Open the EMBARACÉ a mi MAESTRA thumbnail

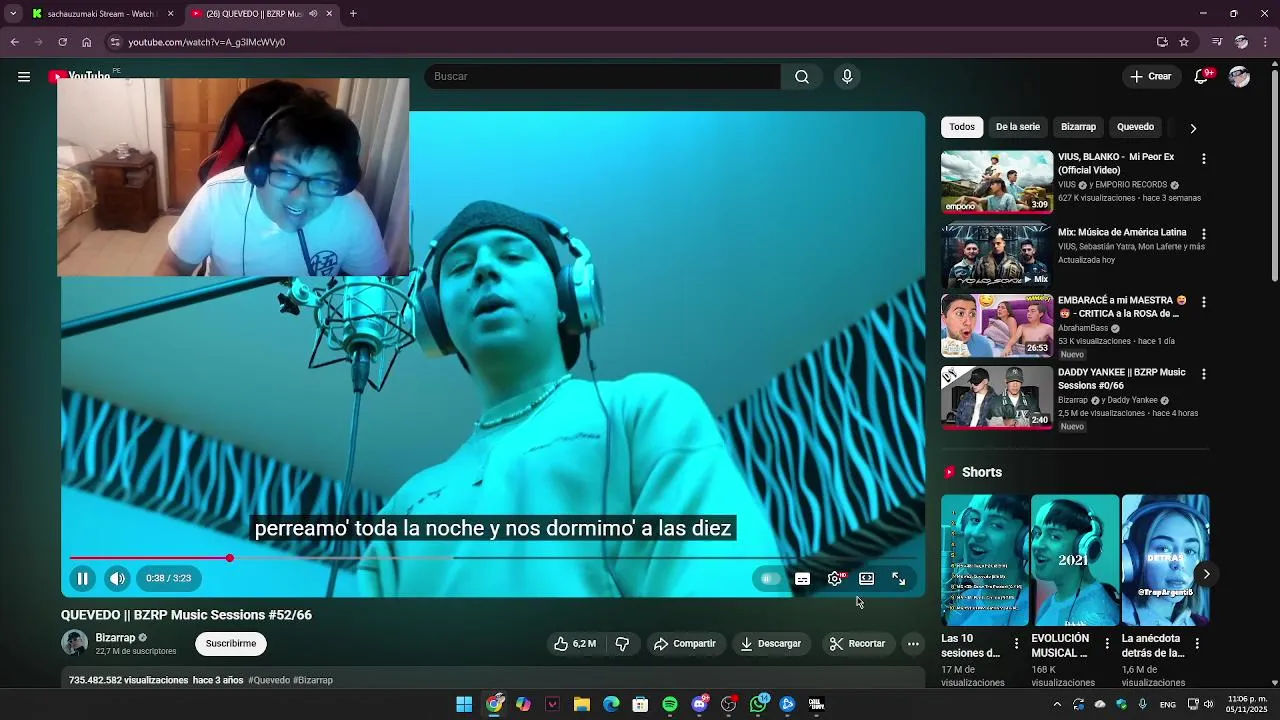pyautogui.click(x=996, y=326)
